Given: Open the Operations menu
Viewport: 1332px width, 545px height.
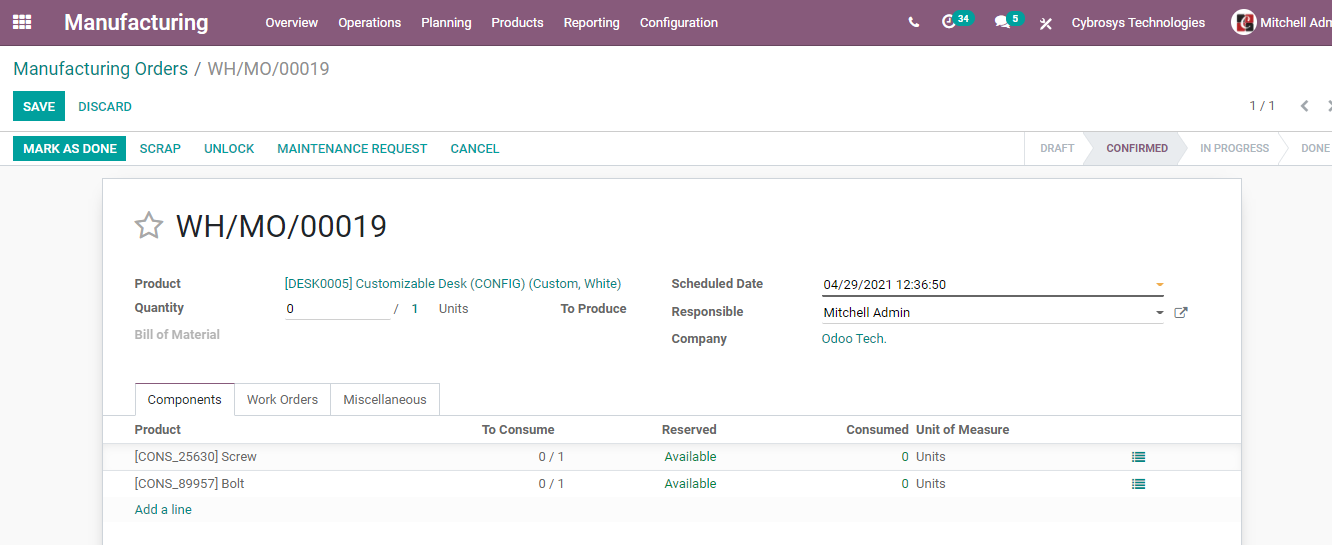Looking at the screenshot, I should 369,22.
